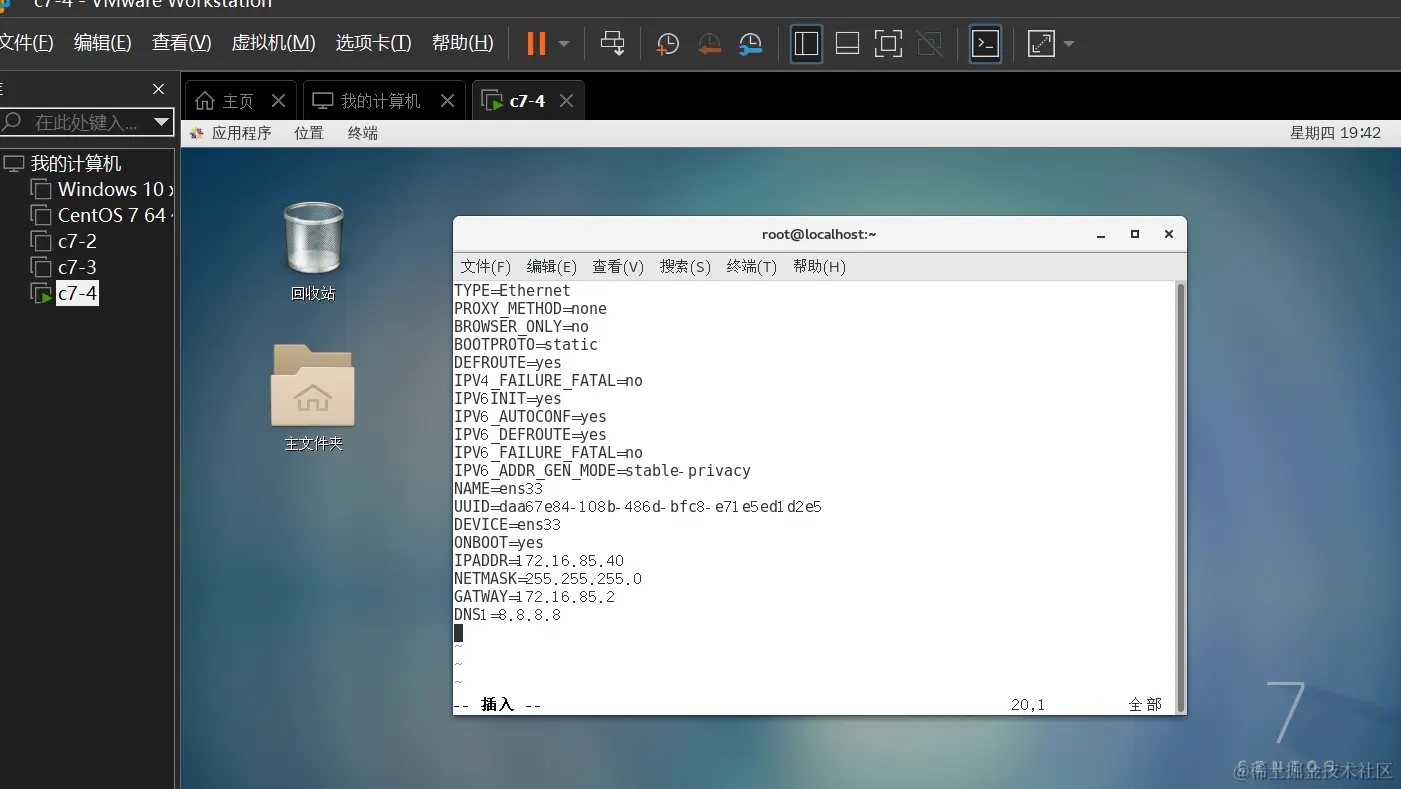This screenshot has height=789, width=1401.
Task: Select the 回收站 trash desktop icon
Action: tap(313, 251)
